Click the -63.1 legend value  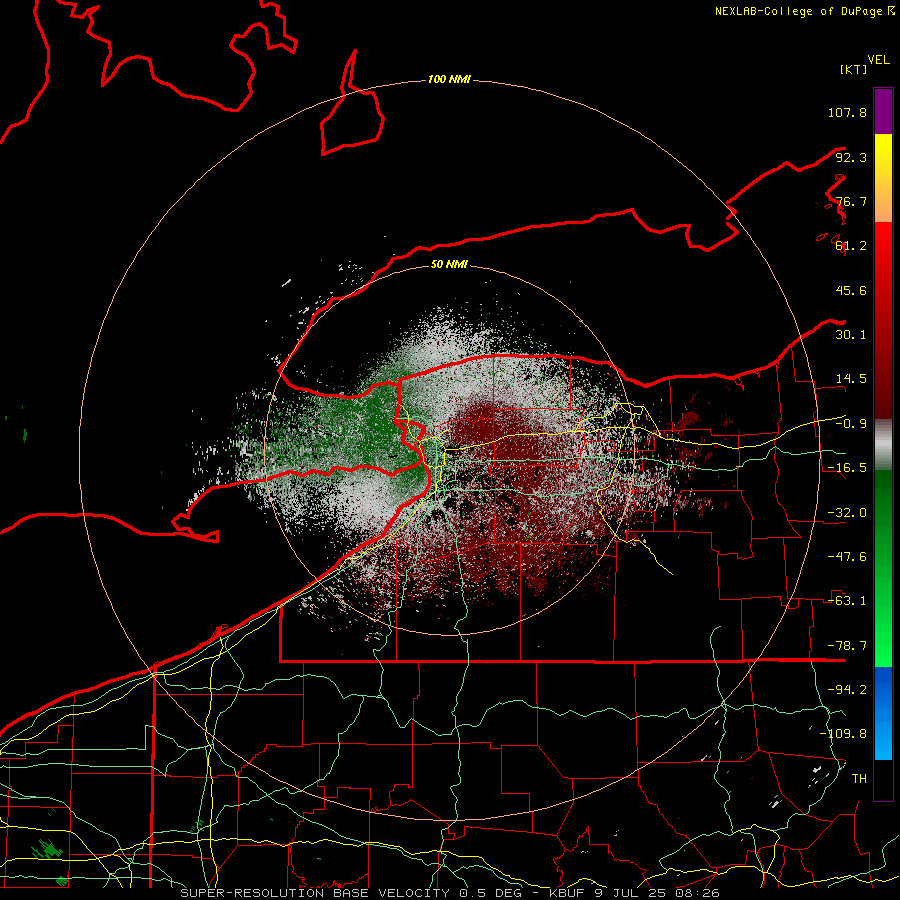pyautogui.click(x=847, y=601)
